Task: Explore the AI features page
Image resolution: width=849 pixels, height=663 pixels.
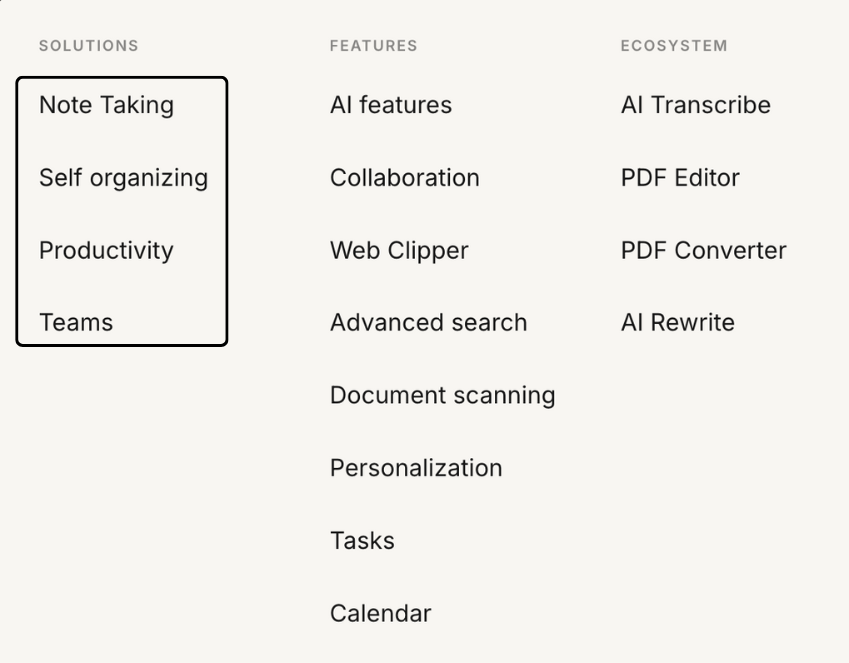Action: pyautogui.click(x=390, y=104)
